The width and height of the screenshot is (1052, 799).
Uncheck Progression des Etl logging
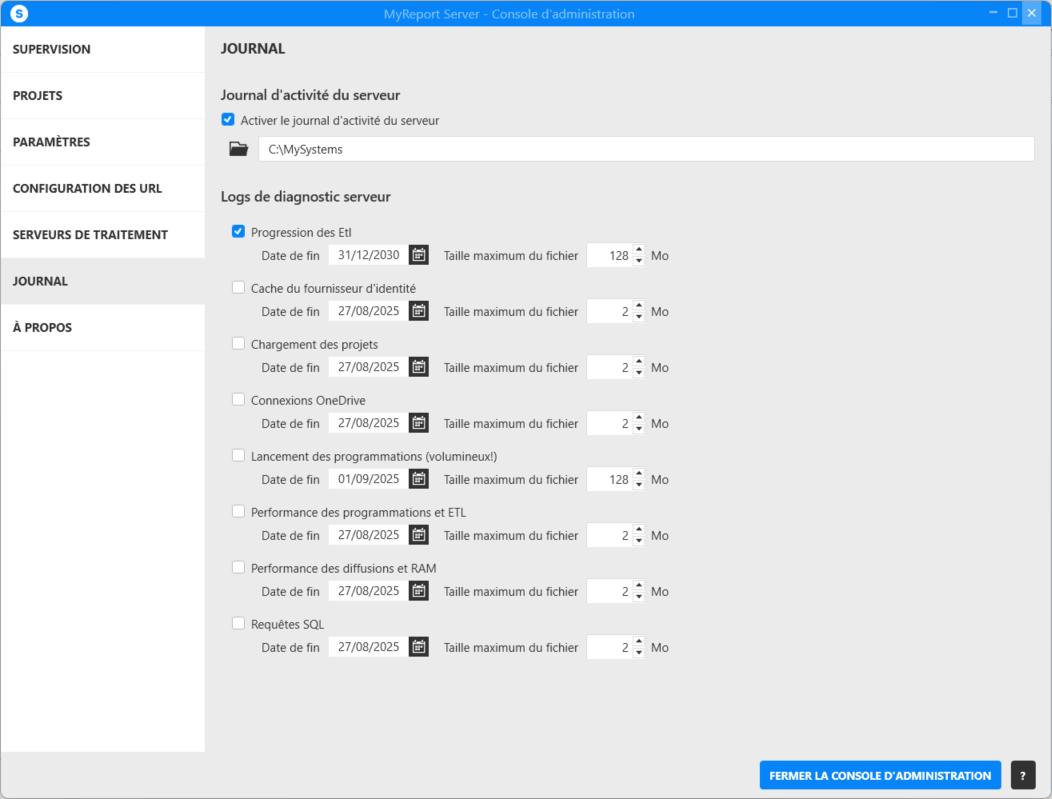tap(238, 232)
